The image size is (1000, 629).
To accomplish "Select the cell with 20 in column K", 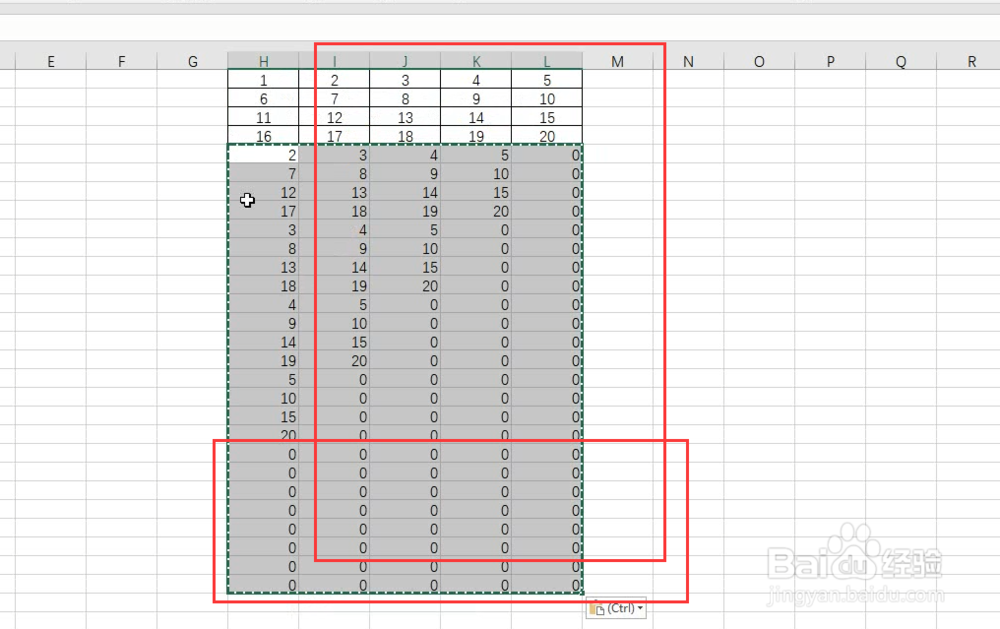I will (476, 211).
